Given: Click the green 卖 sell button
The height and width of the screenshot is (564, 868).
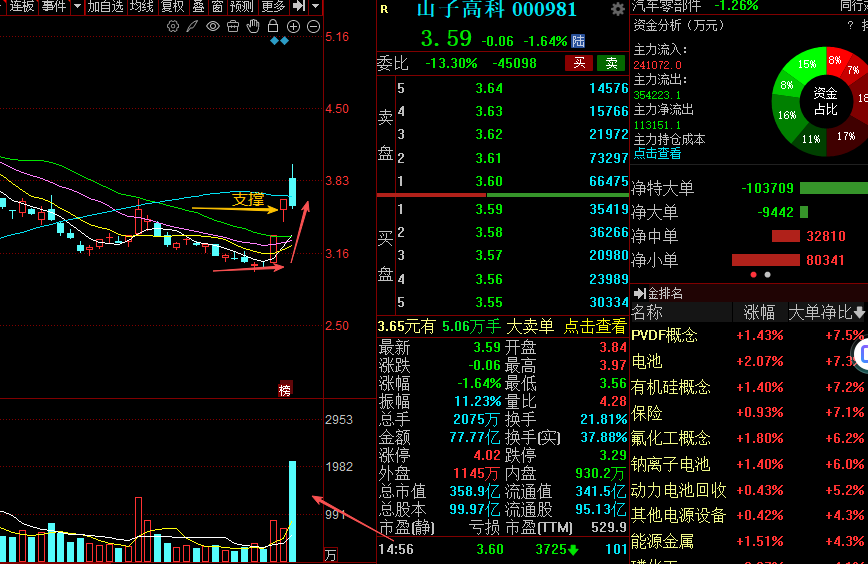Looking at the screenshot, I should [611, 63].
